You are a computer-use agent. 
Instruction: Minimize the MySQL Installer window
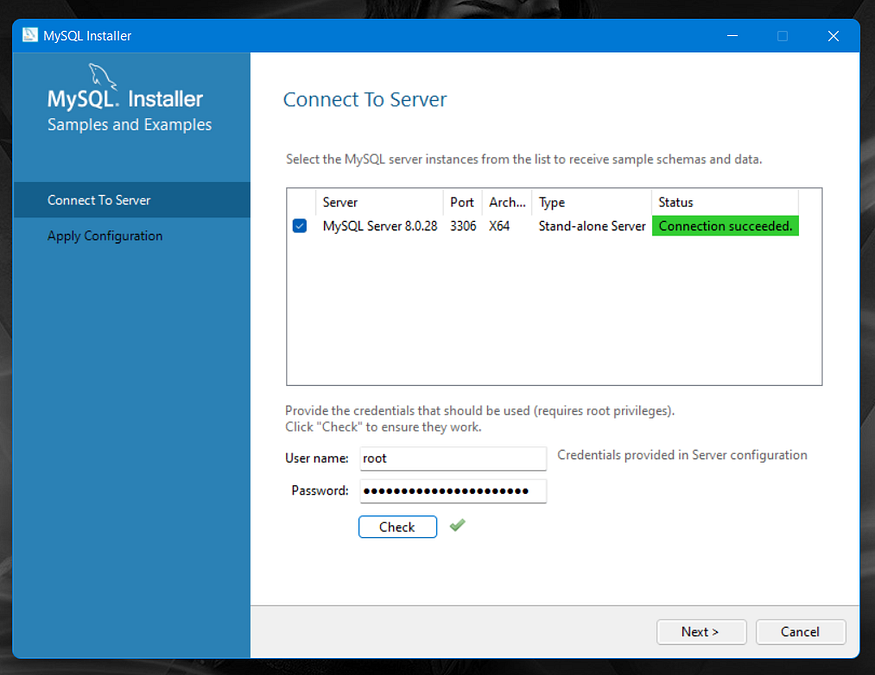point(732,36)
